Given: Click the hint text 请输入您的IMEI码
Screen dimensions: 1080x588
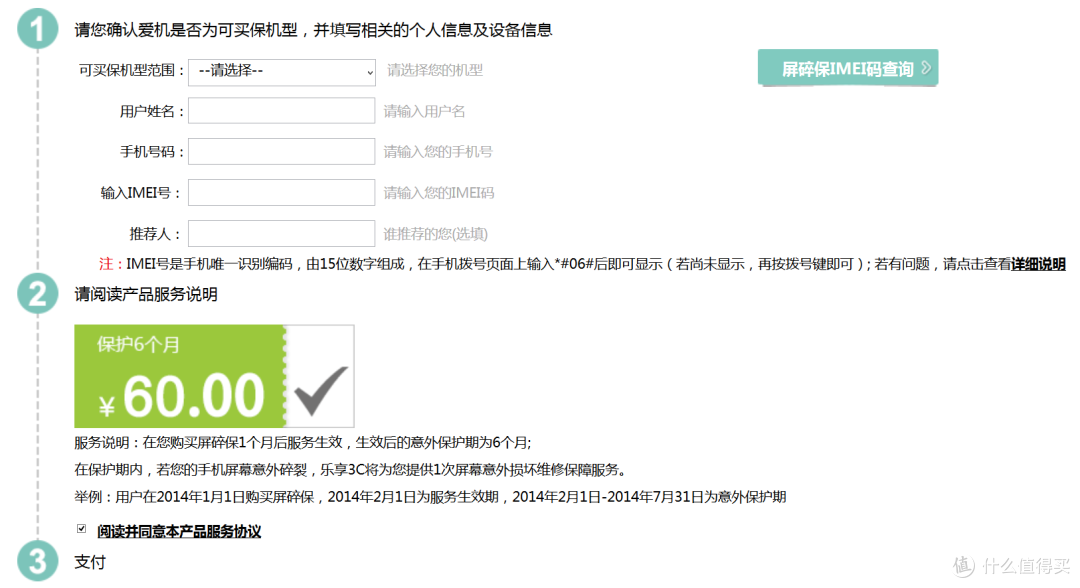Looking at the screenshot, I should tap(439, 193).
